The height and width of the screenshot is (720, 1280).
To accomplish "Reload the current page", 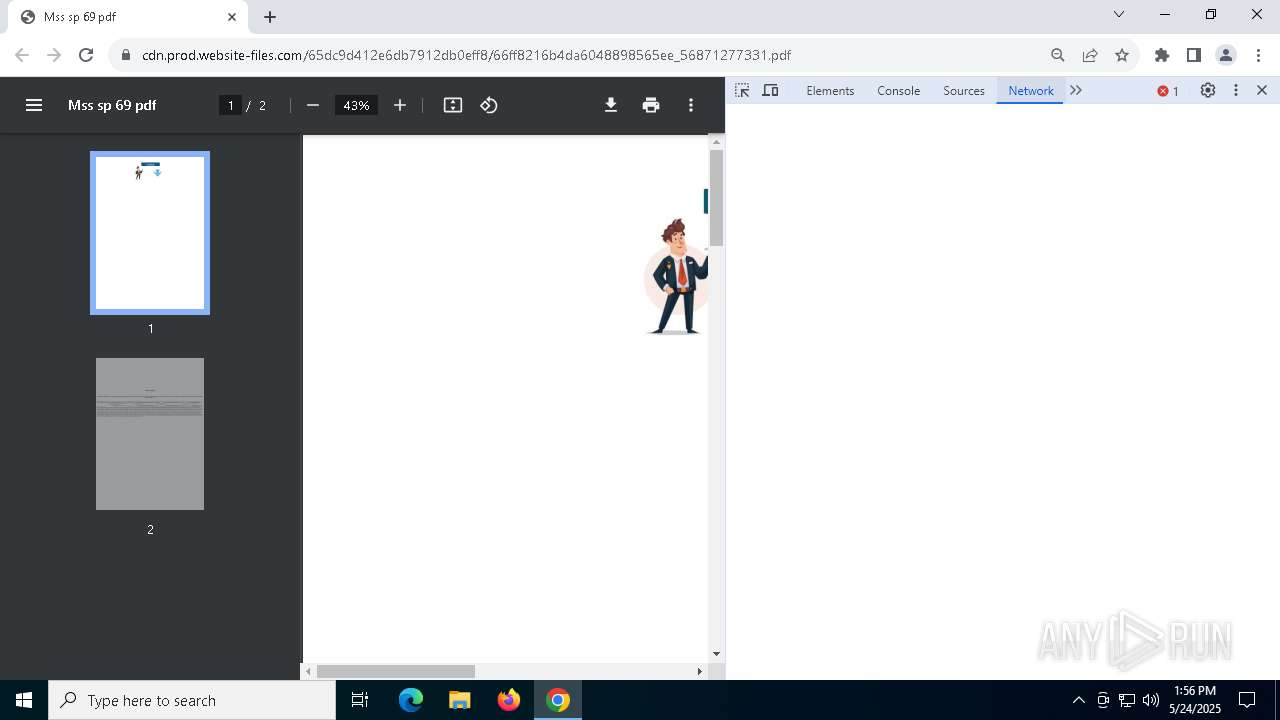I will [x=86, y=55].
